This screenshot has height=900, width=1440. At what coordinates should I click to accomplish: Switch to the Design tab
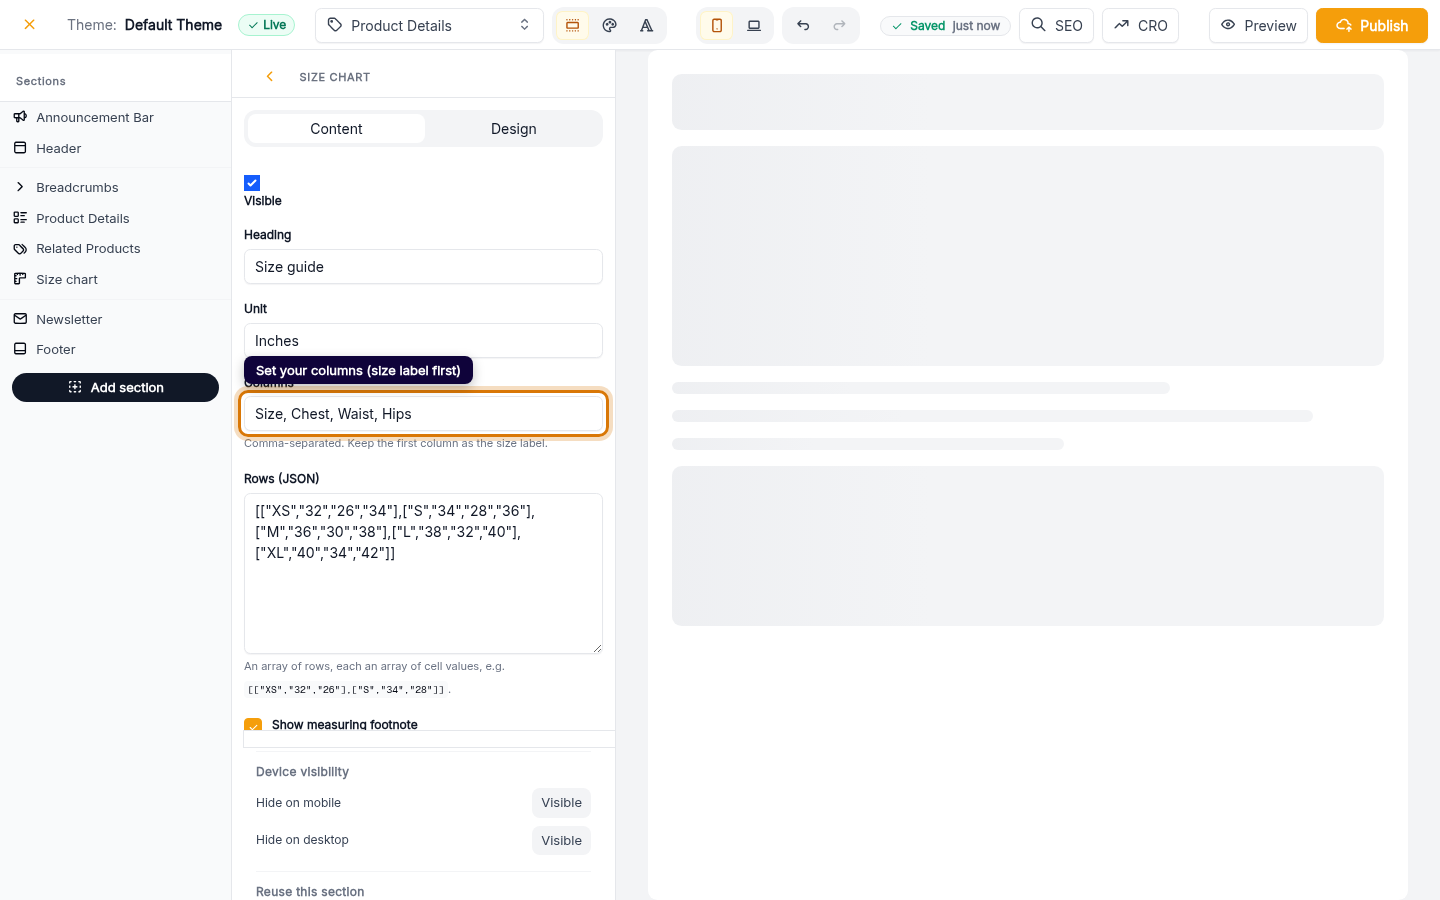pyautogui.click(x=513, y=128)
